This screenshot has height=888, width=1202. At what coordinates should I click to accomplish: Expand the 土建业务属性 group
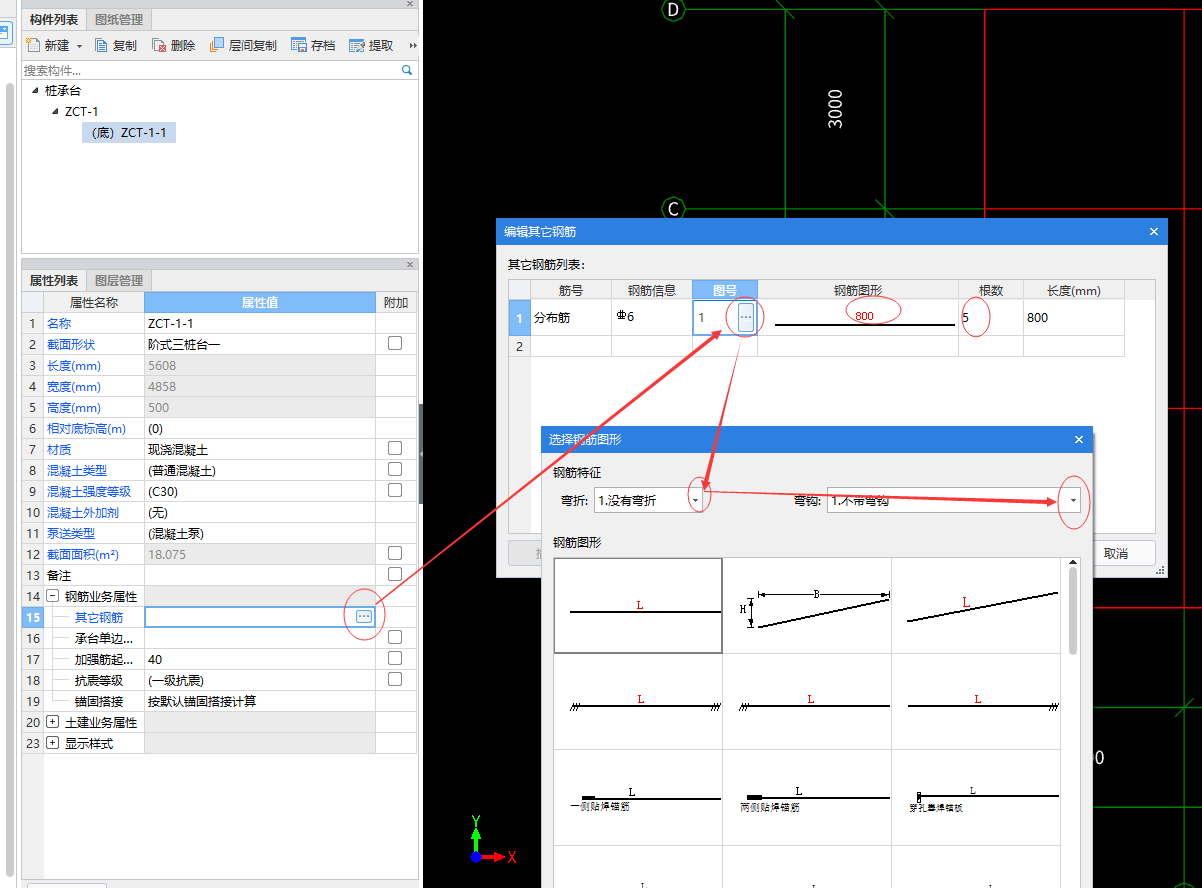(x=52, y=722)
